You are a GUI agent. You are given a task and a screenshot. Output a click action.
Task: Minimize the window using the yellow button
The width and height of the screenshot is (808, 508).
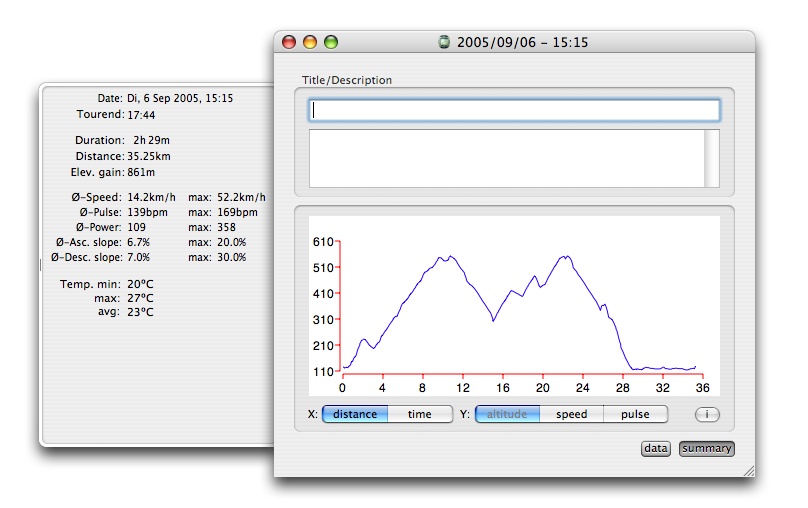click(x=310, y=42)
